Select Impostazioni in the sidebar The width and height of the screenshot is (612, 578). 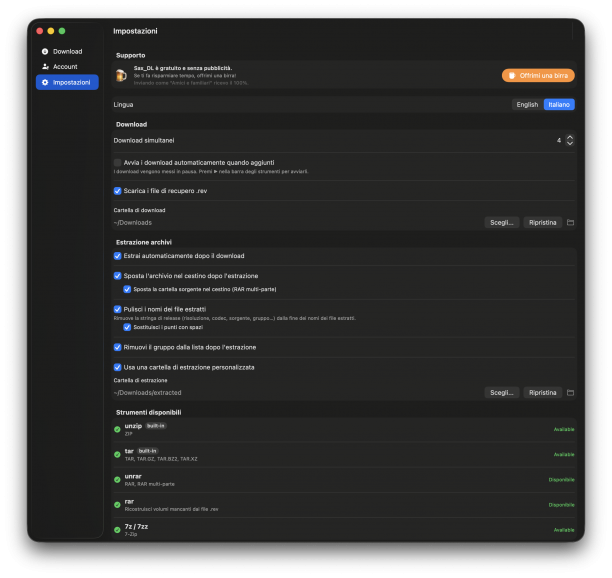tap(67, 82)
